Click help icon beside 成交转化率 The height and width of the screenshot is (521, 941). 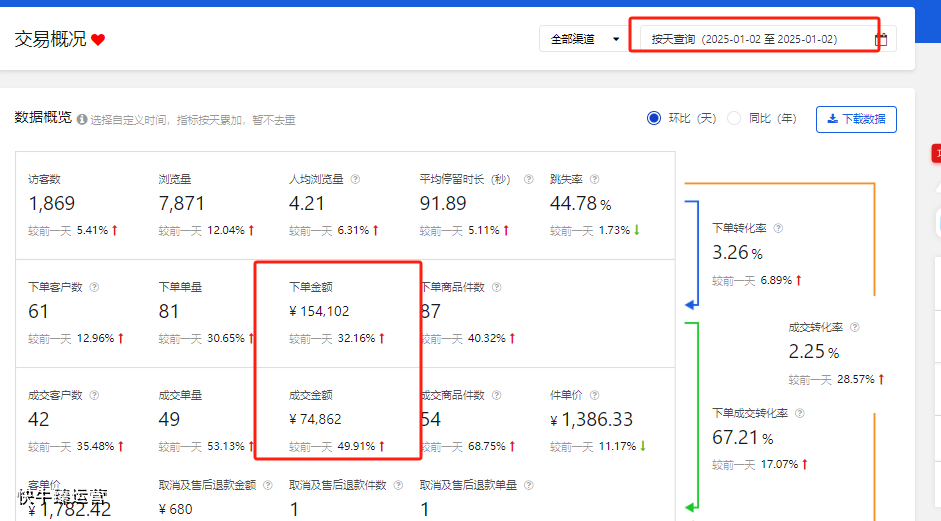click(x=855, y=327)
